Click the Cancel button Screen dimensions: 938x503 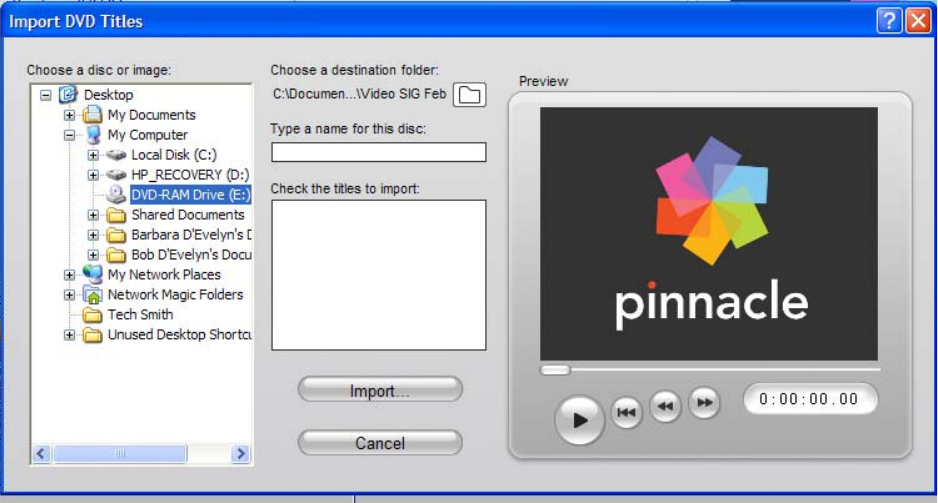[380, 443]
